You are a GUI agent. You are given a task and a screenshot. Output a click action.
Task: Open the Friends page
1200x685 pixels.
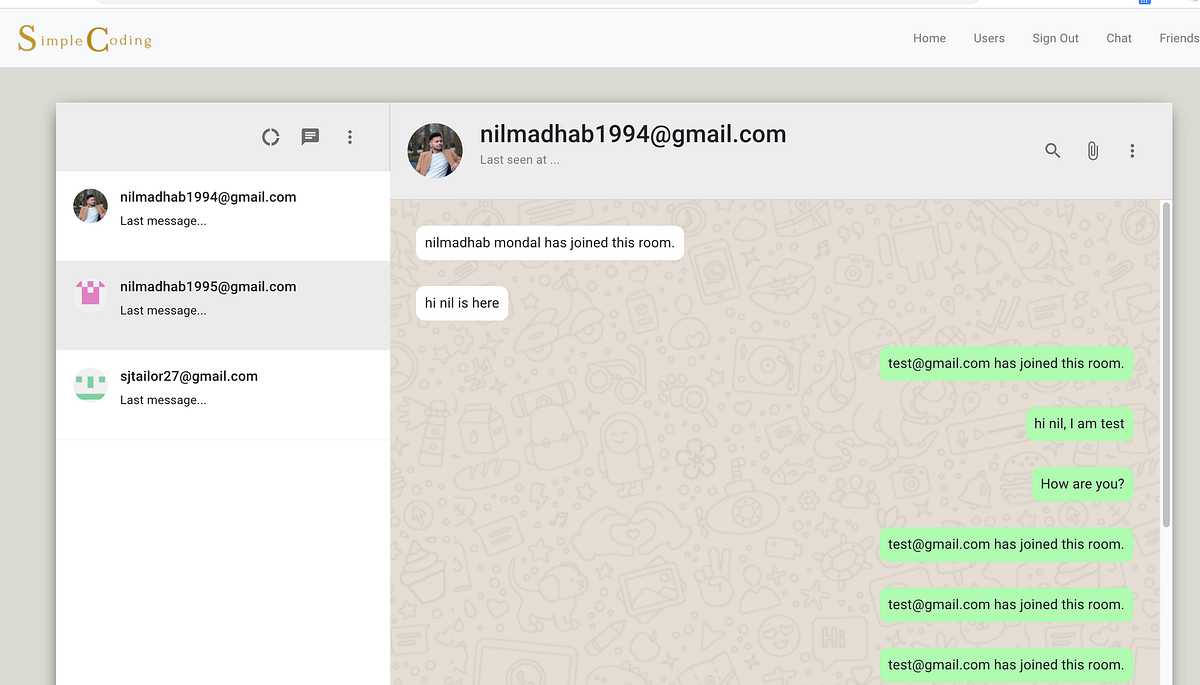pyautogui.click(x=1179, y=38)
